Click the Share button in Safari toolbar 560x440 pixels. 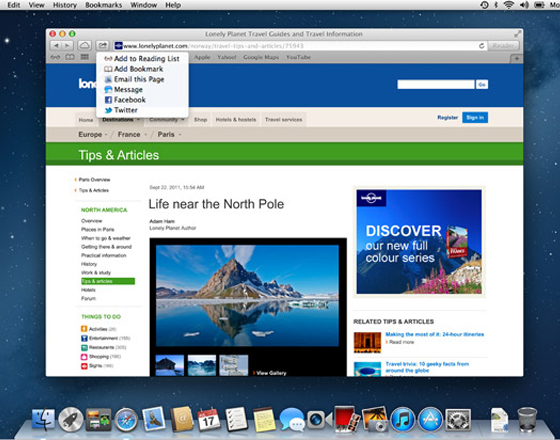pos(102,46)
